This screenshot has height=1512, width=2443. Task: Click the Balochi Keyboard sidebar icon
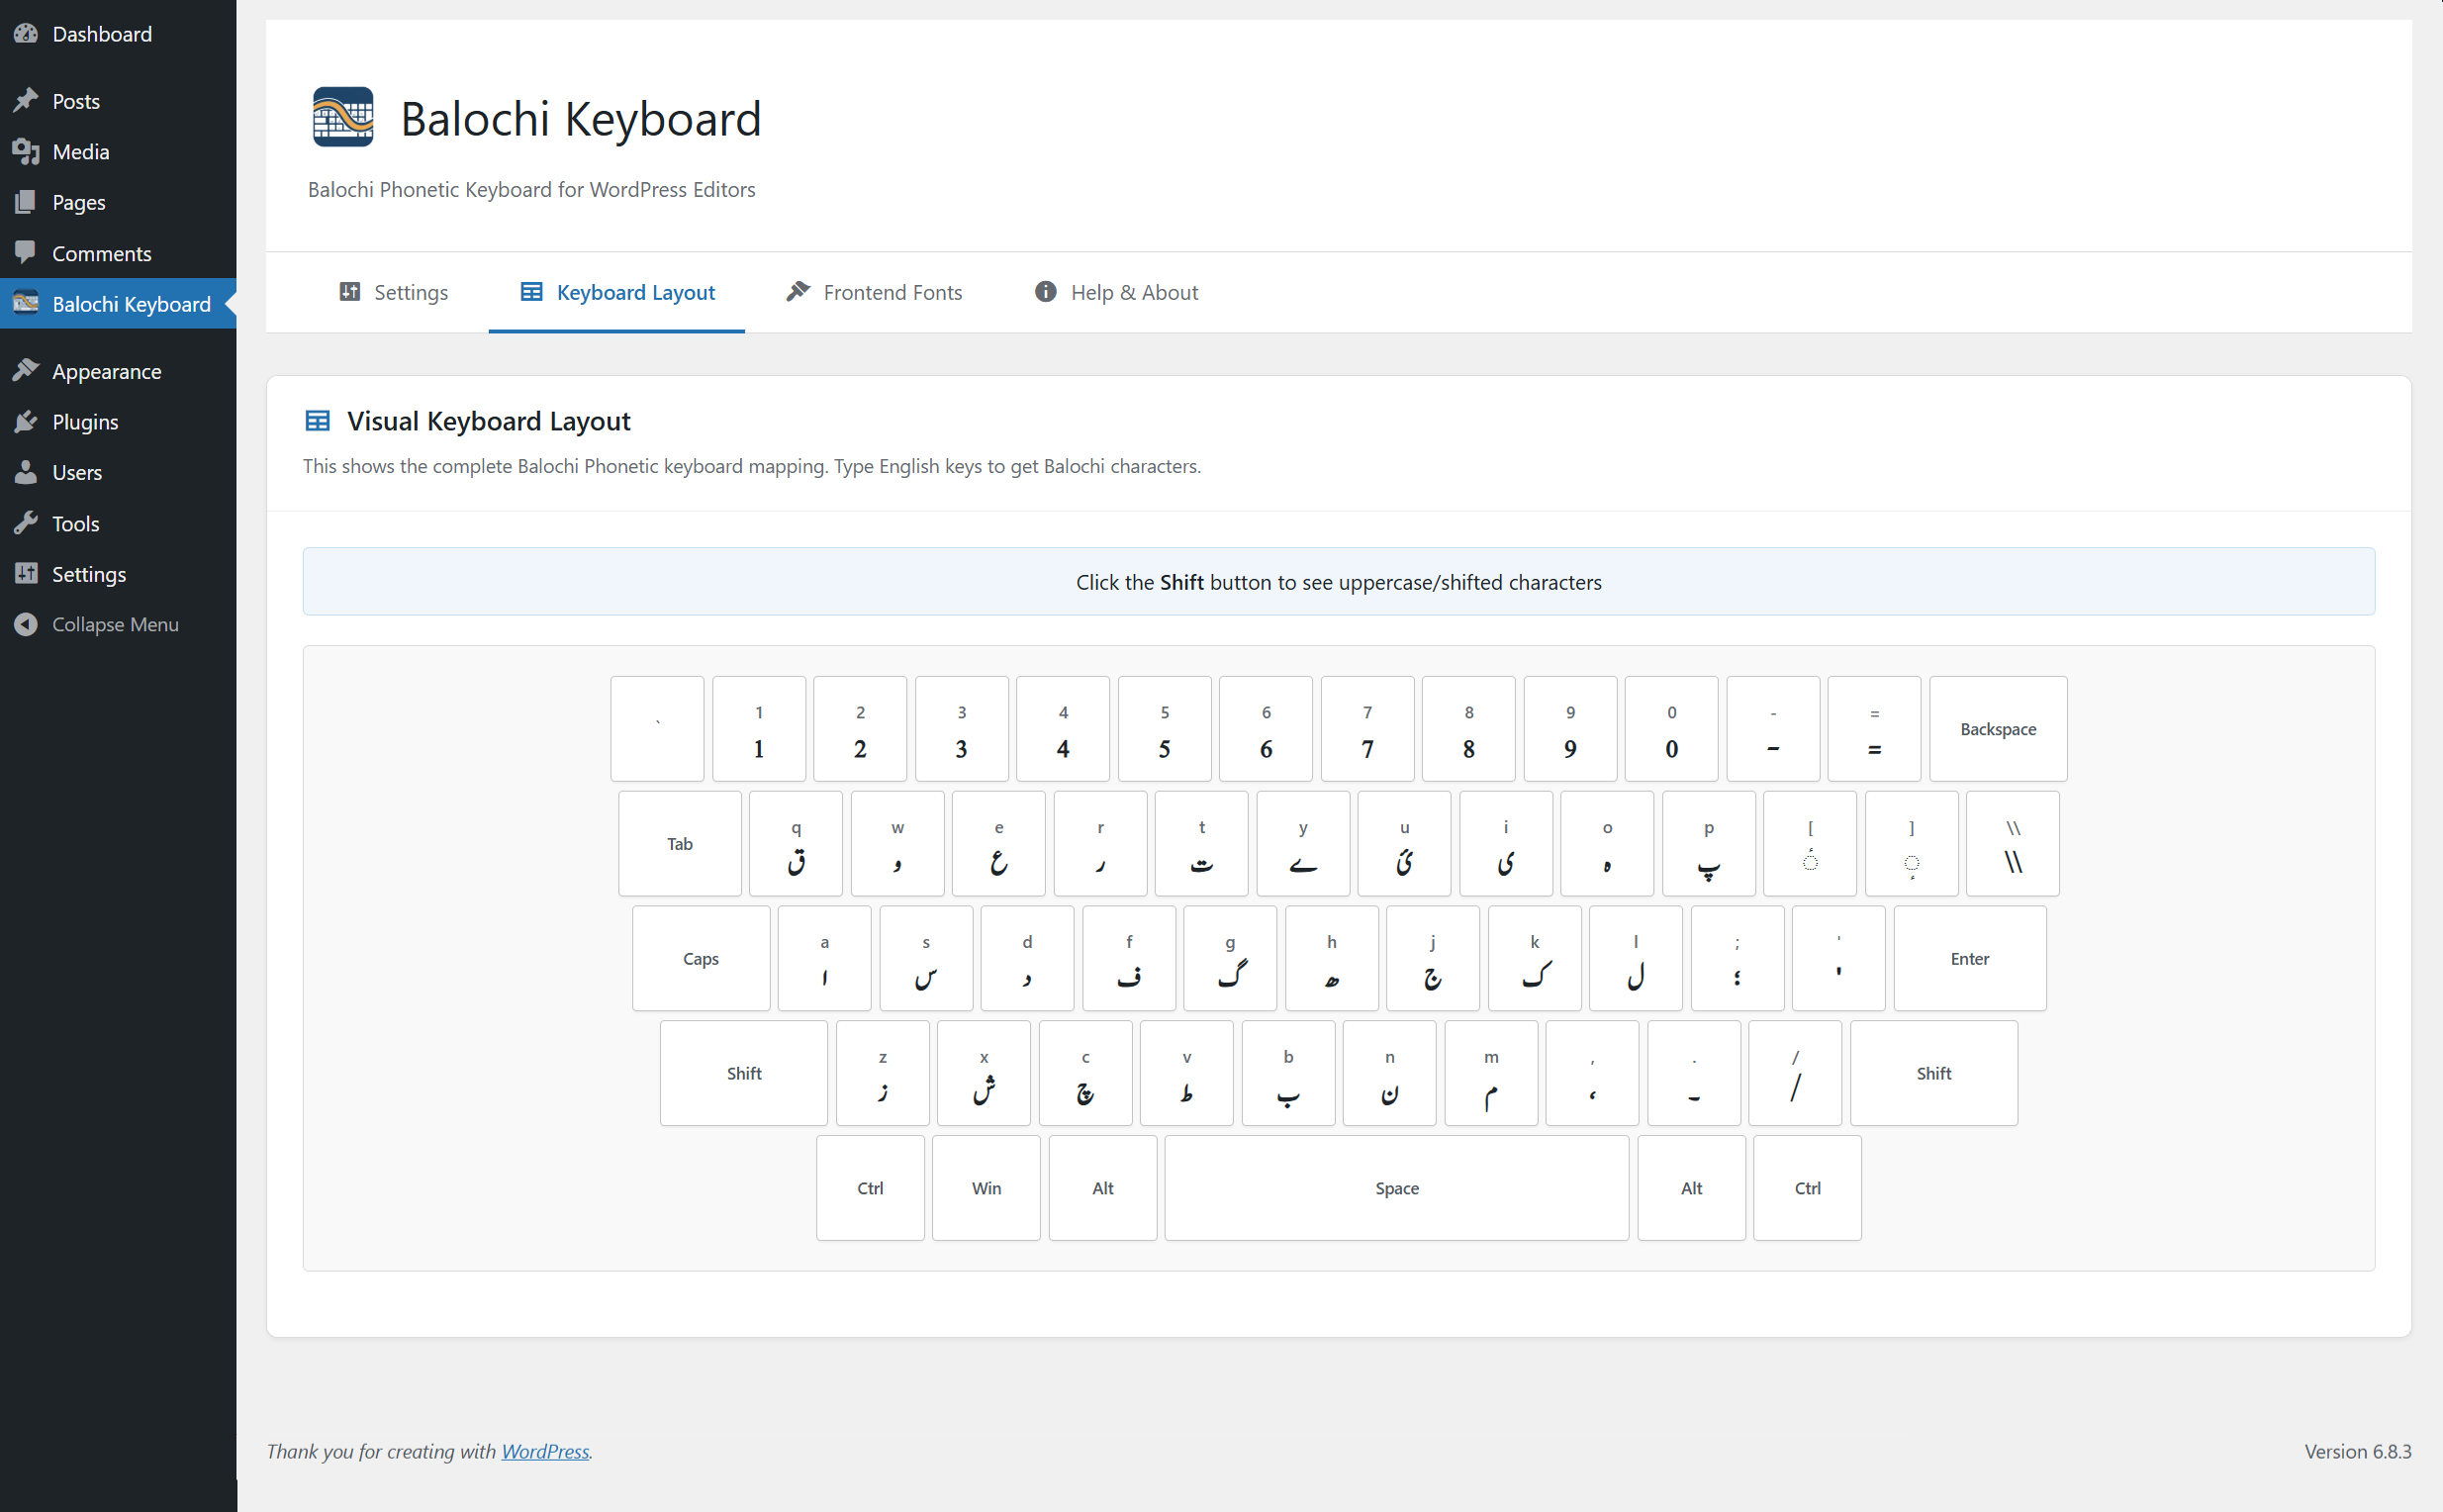point(26,303)
